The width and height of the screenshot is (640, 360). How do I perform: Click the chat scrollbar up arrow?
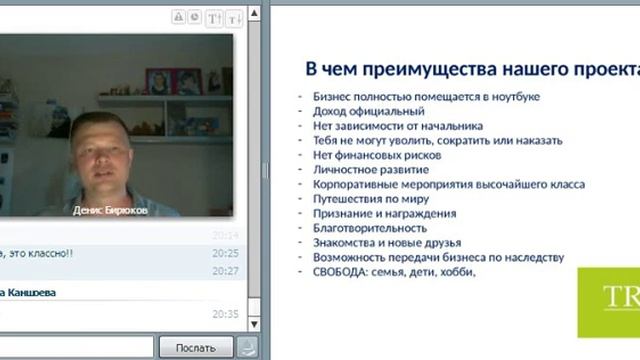[x=254, y=13]
